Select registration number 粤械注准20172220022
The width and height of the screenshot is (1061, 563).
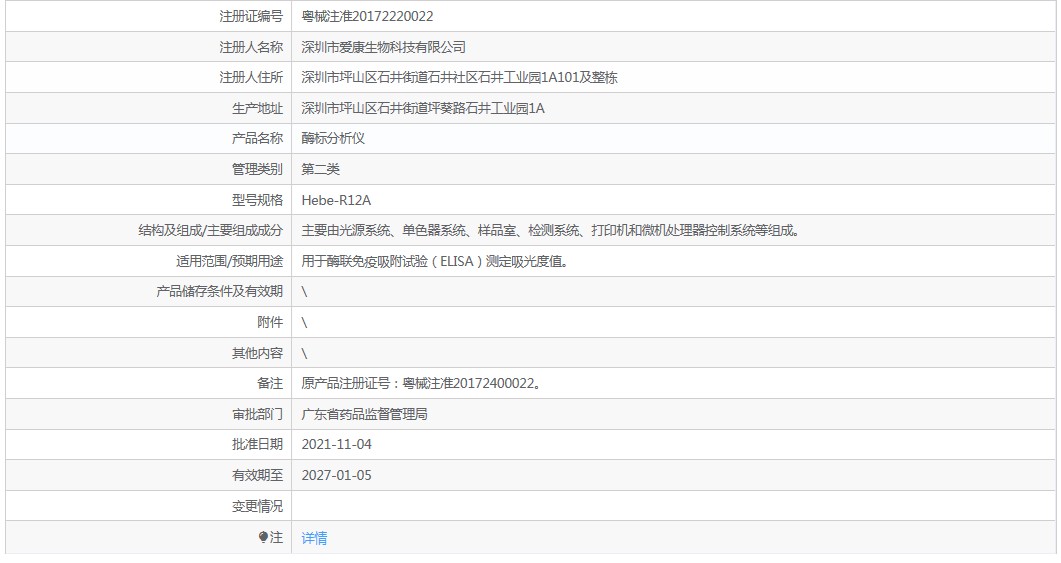click(367, 16)
